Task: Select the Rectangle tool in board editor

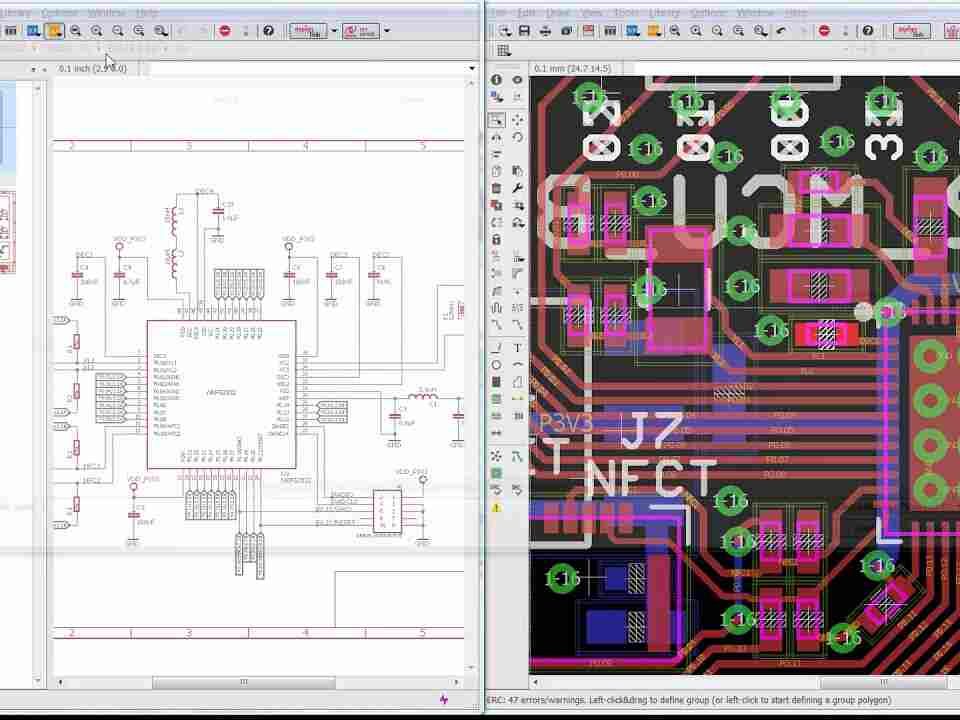Action: (x=497, y=382)
